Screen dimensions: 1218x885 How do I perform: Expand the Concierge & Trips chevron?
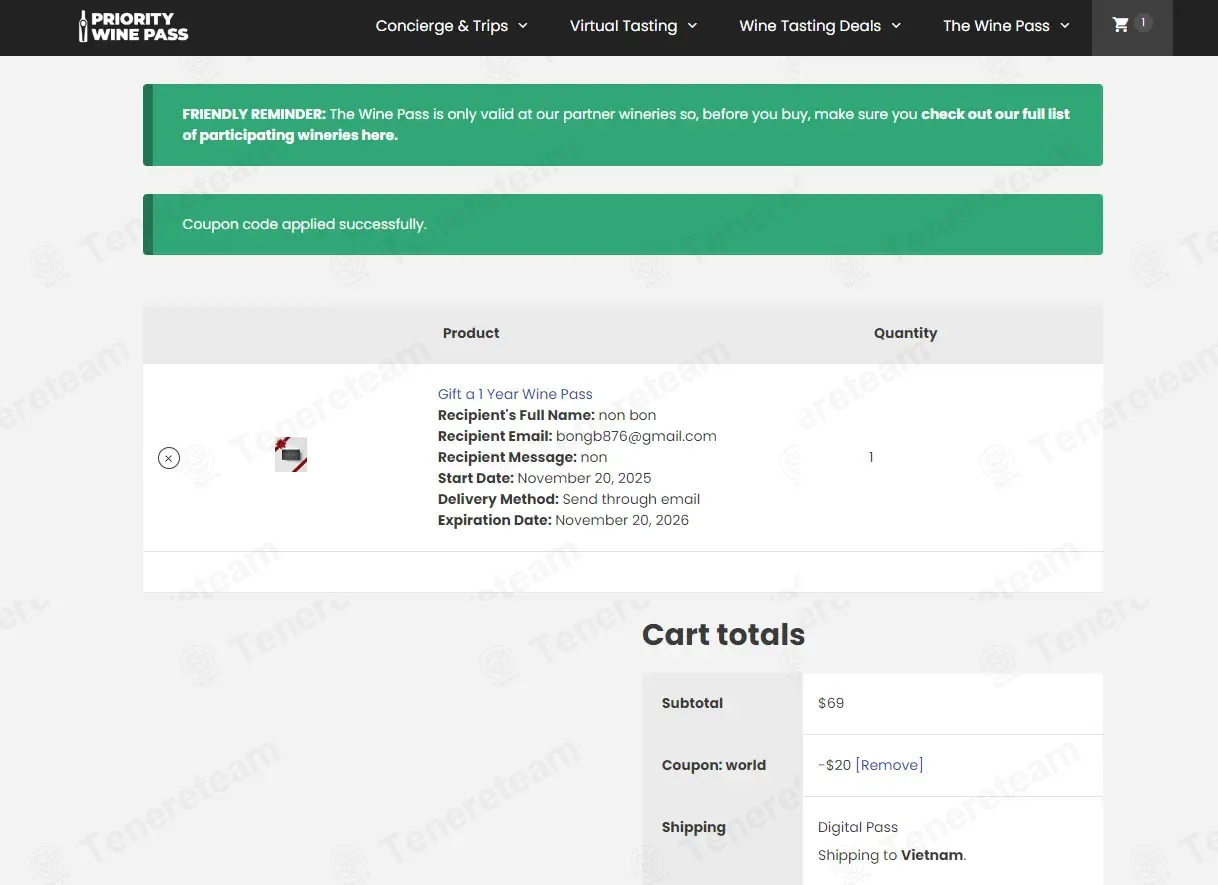tap(523, 26)
